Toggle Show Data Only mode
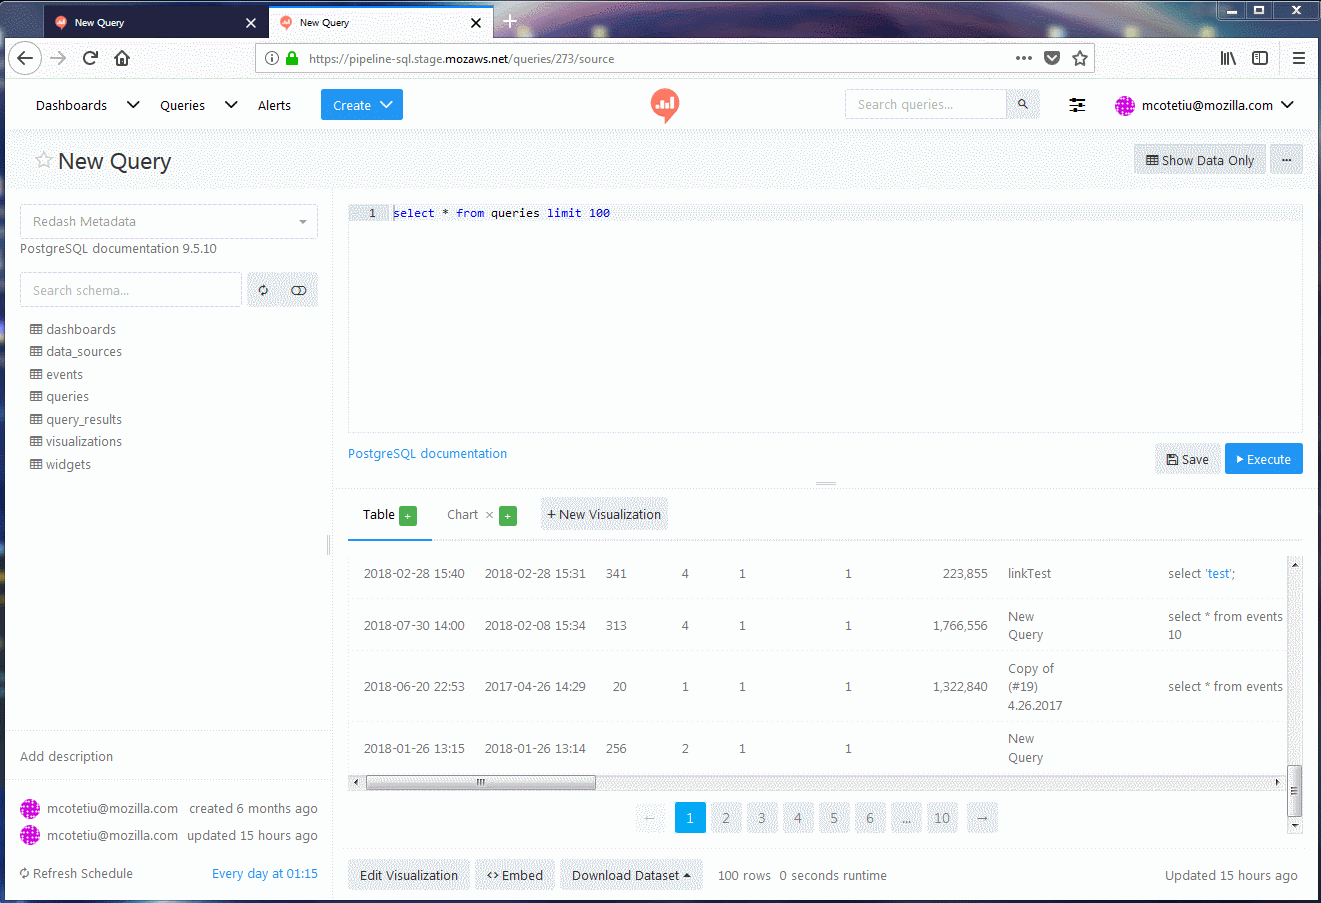Viewport: 1321px width, 903px height. pyautogui.click(x=1199, y=159)
